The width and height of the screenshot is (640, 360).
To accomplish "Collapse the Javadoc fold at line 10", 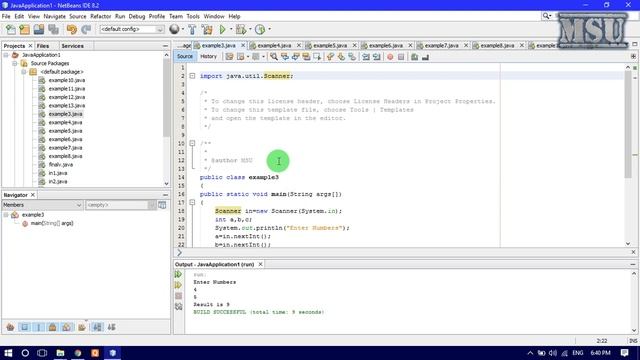I will (x=192, y=143).
